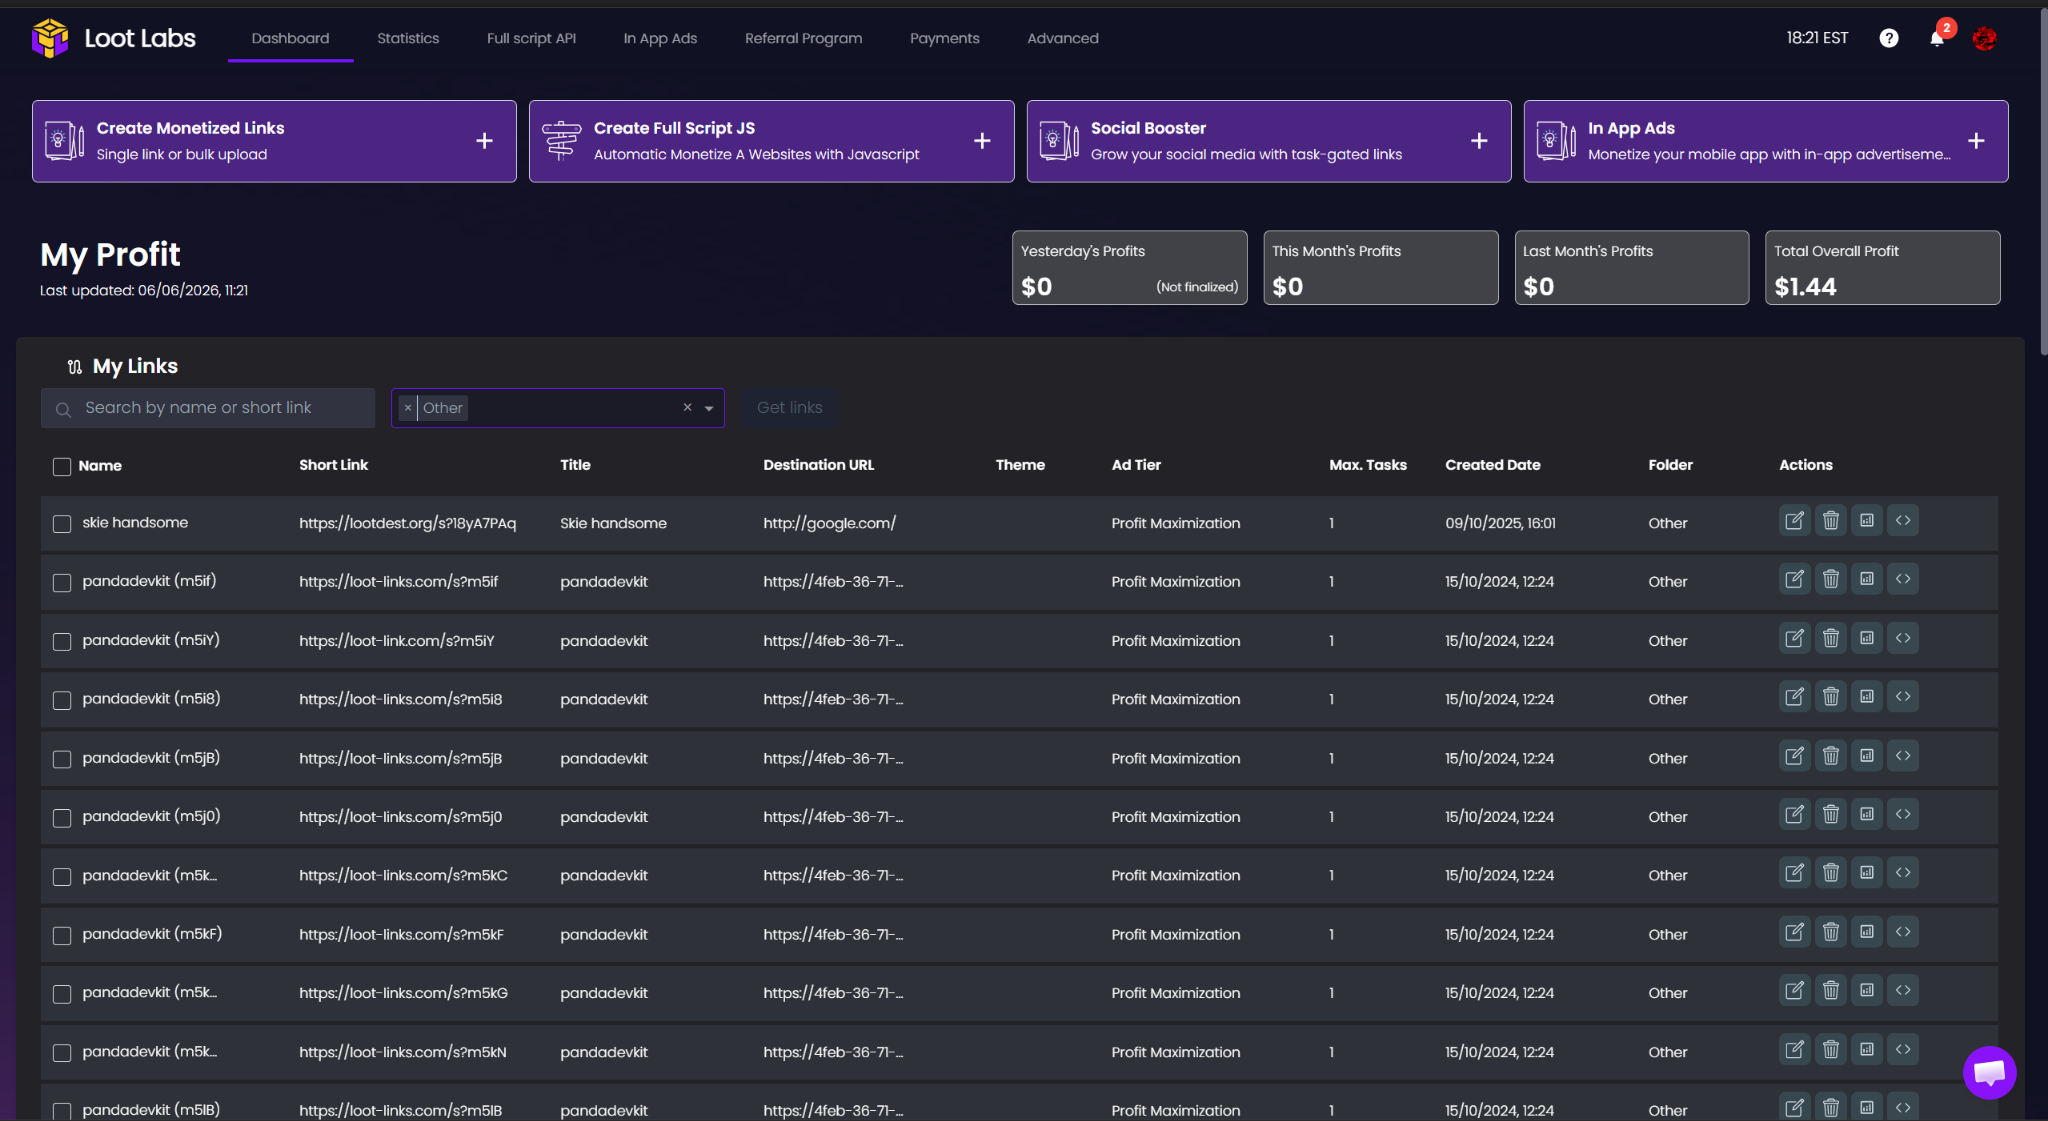Click the Ad Tier column header
Image resolution: width=2048 pixels, height=1121 pixels.
(1136, 465)
